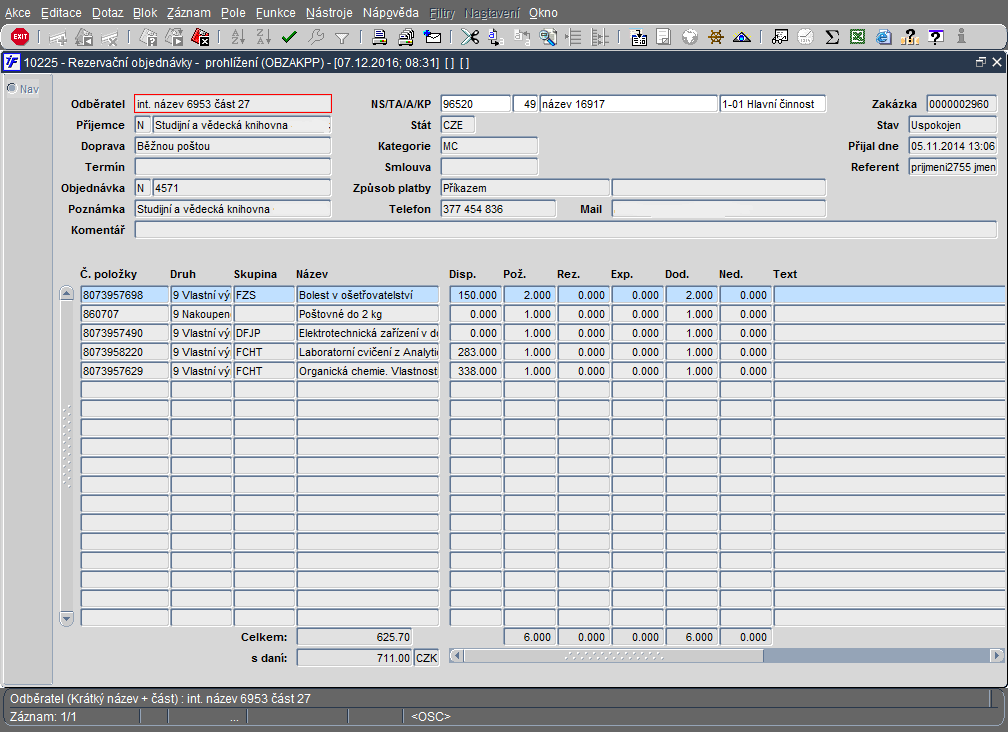Open the Záznam menu

point(188,13)
